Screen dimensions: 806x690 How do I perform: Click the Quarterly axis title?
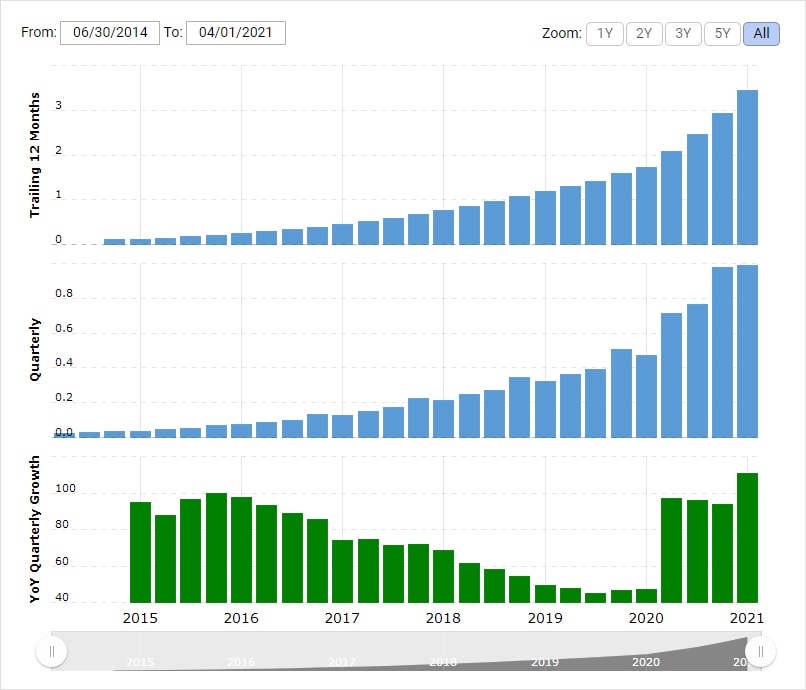[35, 349]
